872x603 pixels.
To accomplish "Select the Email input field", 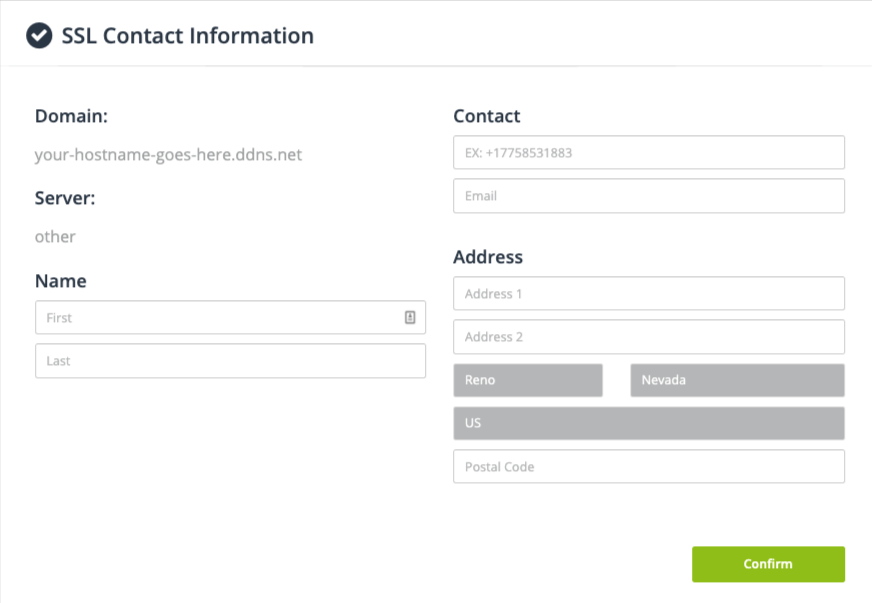I will tap(649, 196).
